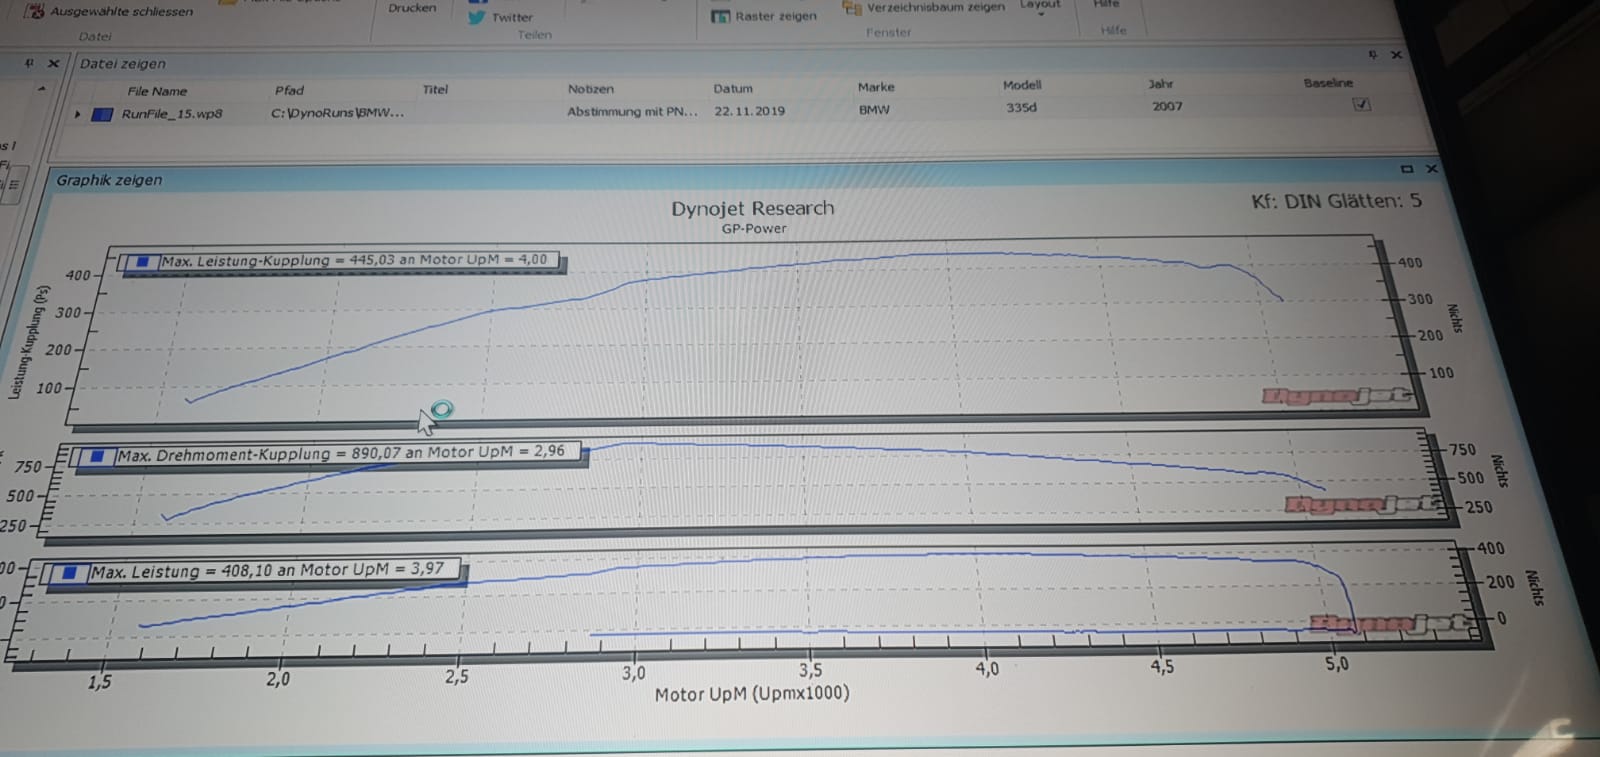Click the 335d model cell
This screenshot has width=1600, height=757.
[x=1021, y=107]
